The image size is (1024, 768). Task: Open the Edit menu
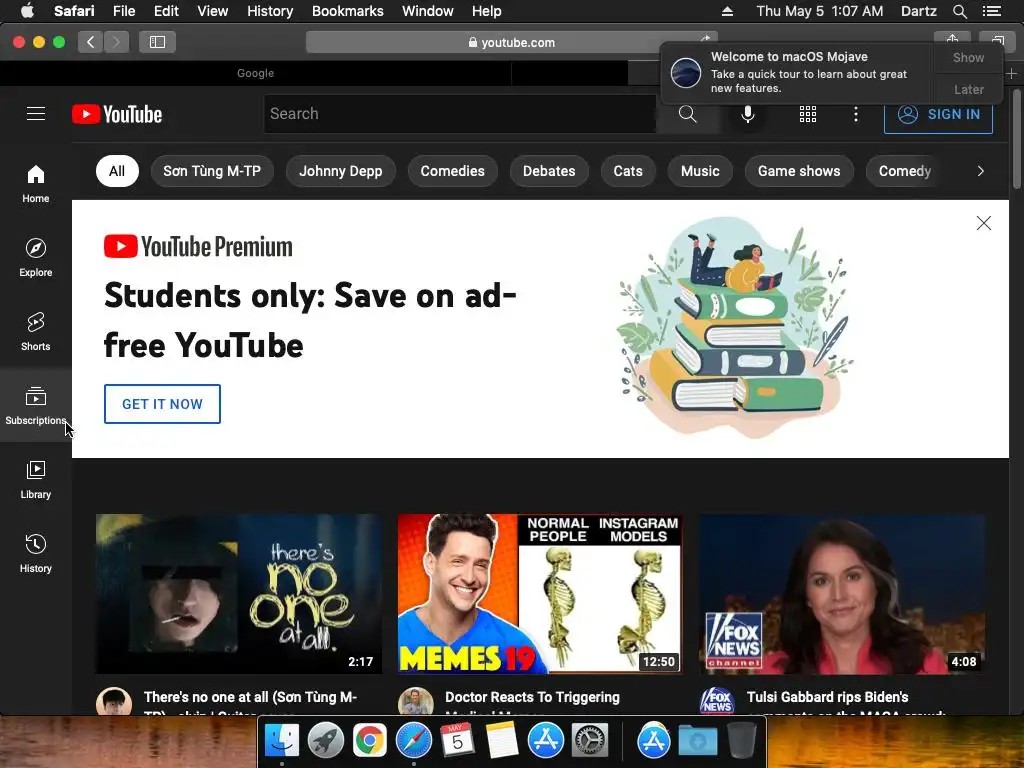[x=166, y=11]
